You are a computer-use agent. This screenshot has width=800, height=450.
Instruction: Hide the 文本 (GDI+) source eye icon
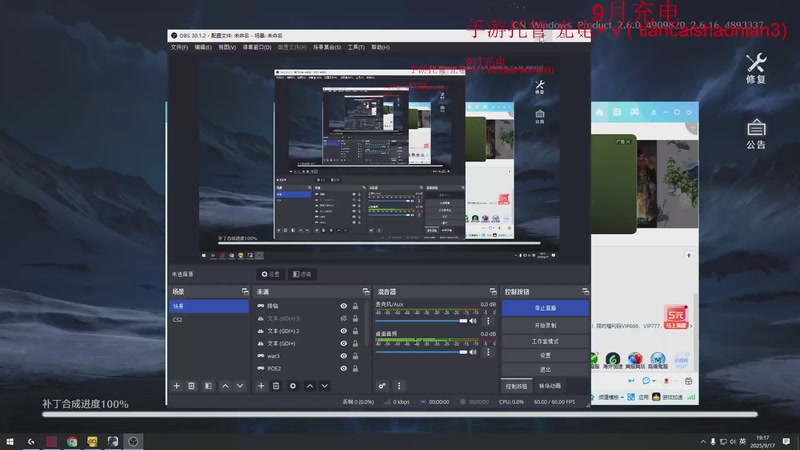coord(344,343)
